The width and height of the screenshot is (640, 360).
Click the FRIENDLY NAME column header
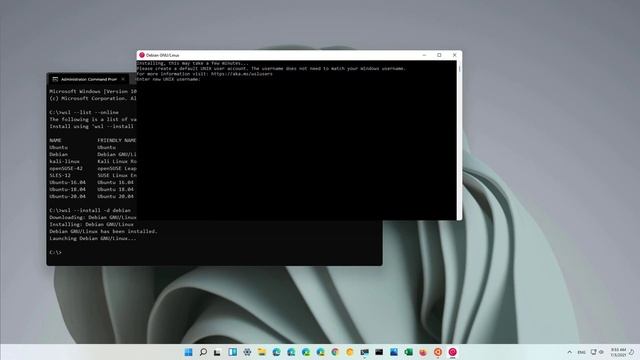coord(117,140)
